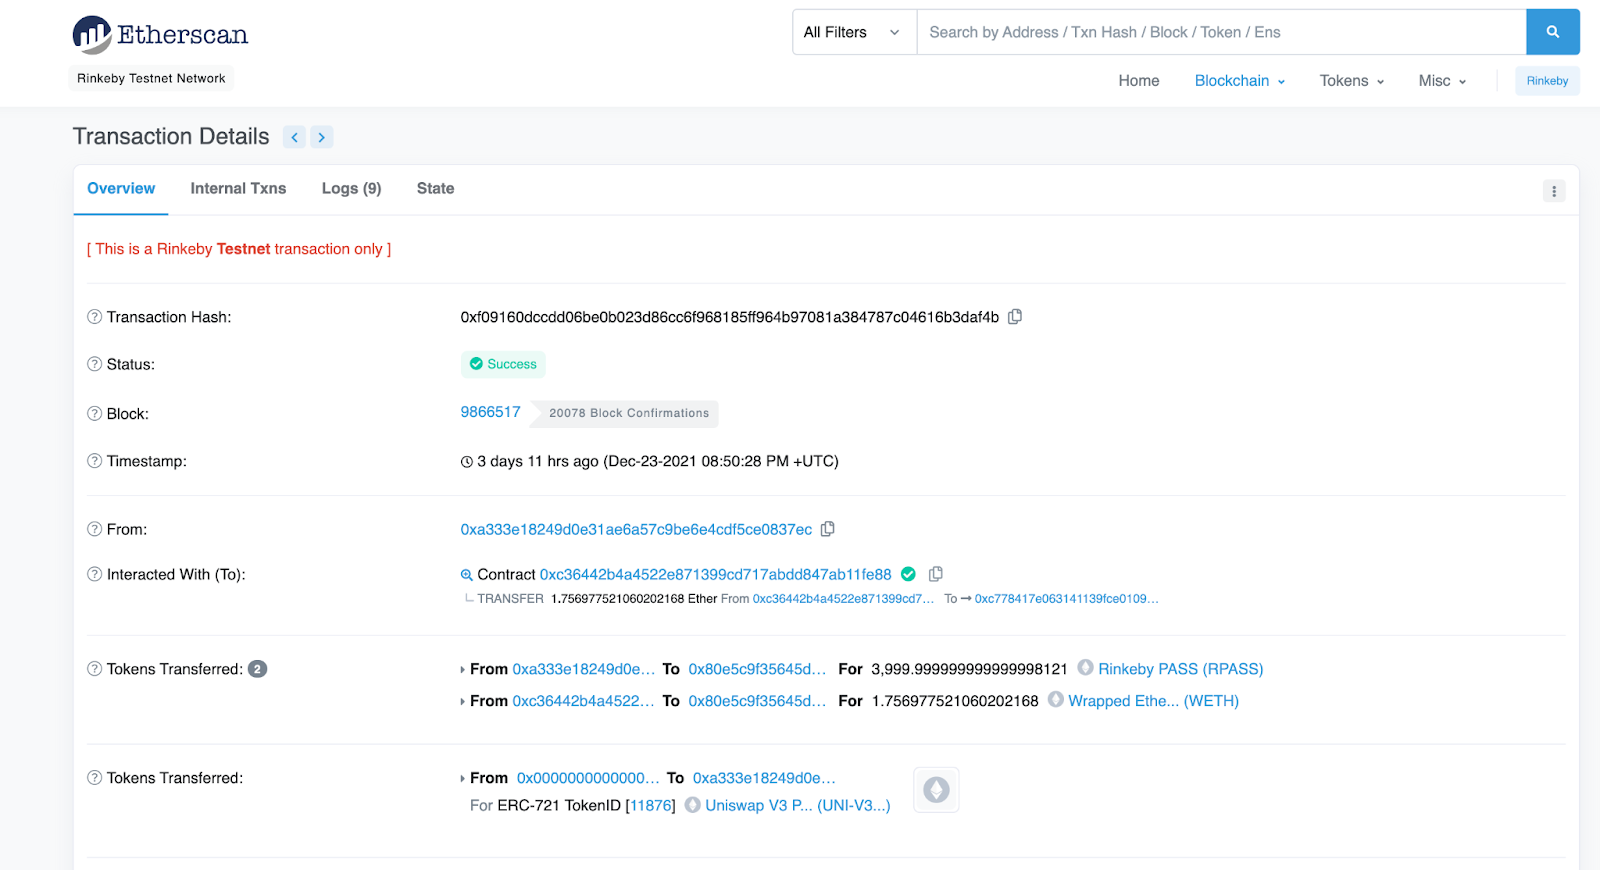This screenshot has height=870, width=1600.
Task: Click help icon beside Tokens Transferred count 2
Action: pyautogui.click(x=94, y=669)
